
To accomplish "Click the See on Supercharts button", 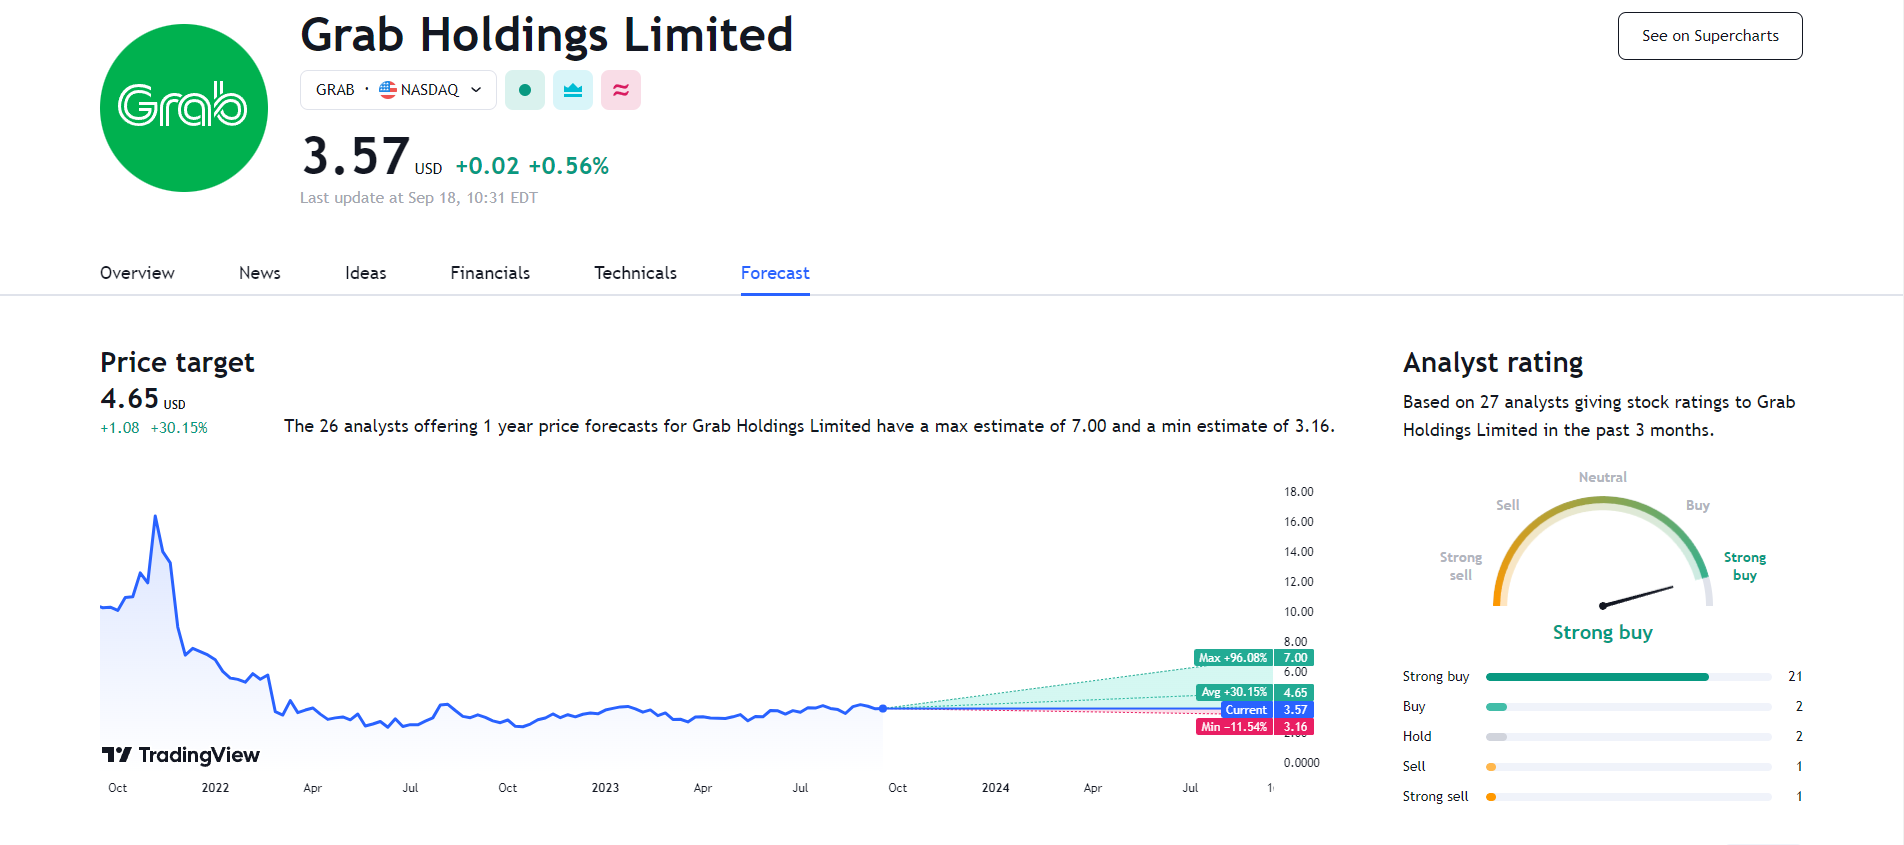I will pyautogui.click(x=1710, y=36).
